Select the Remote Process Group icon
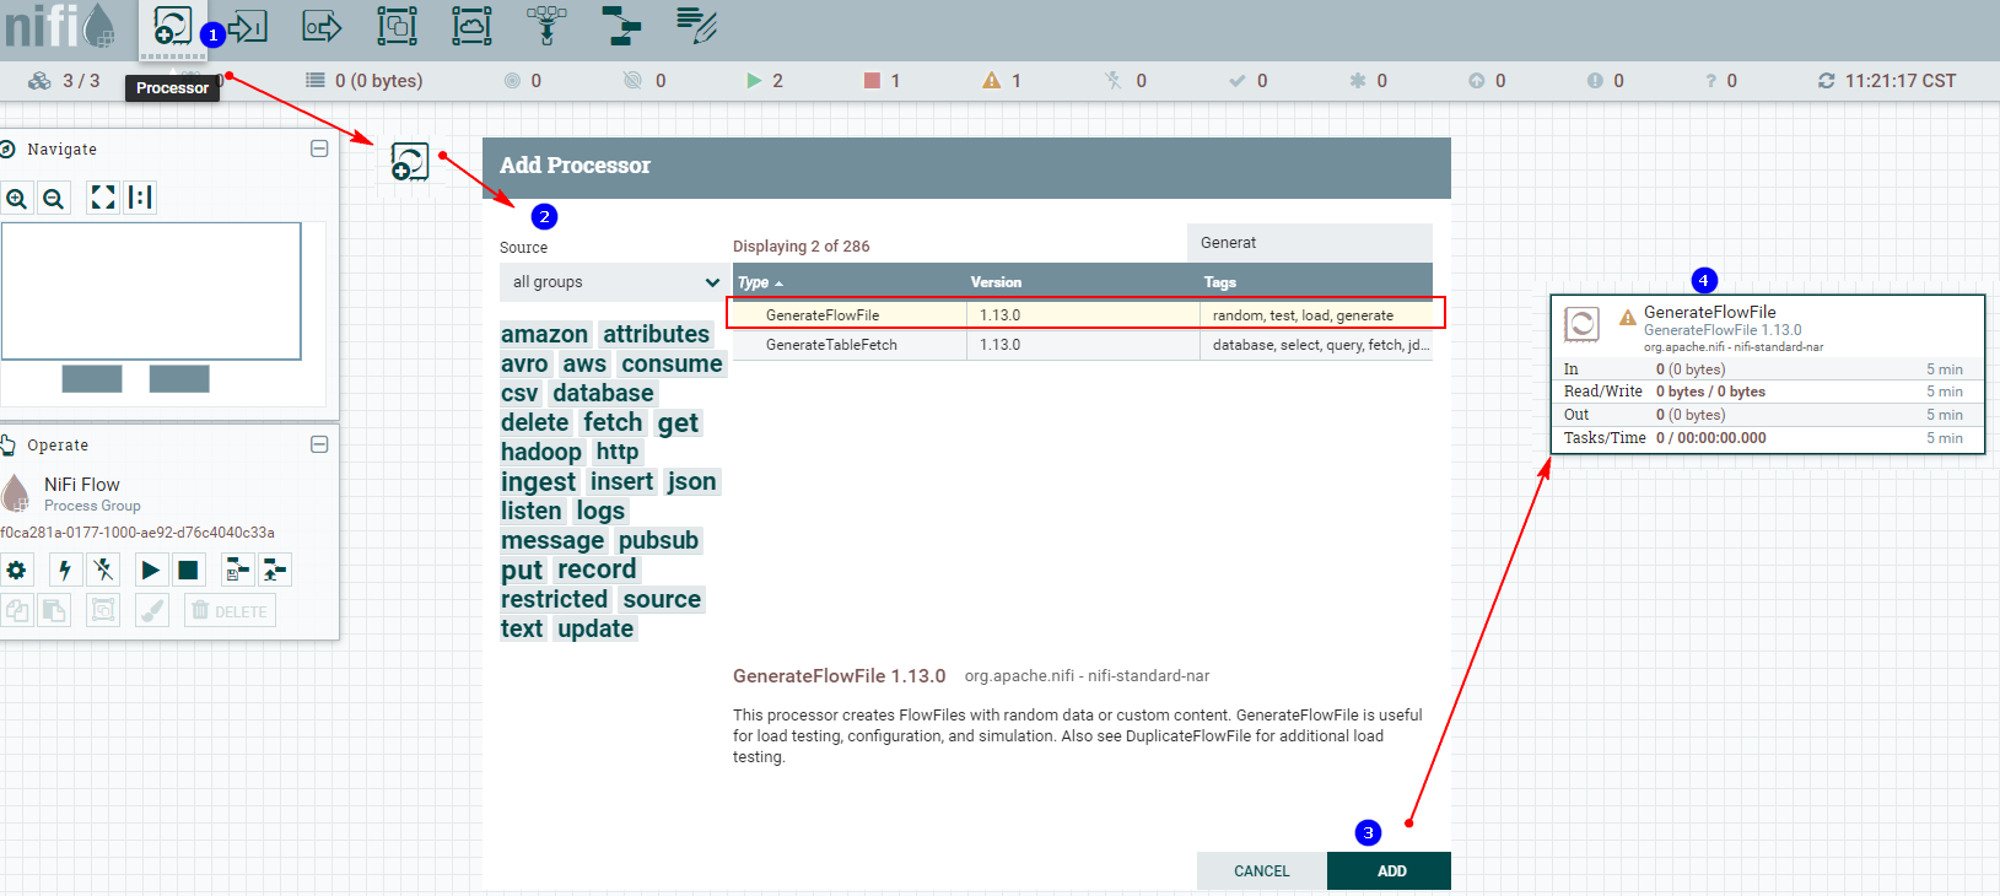2000x896 pixels. pyautogui.click(x=471, y=27)
